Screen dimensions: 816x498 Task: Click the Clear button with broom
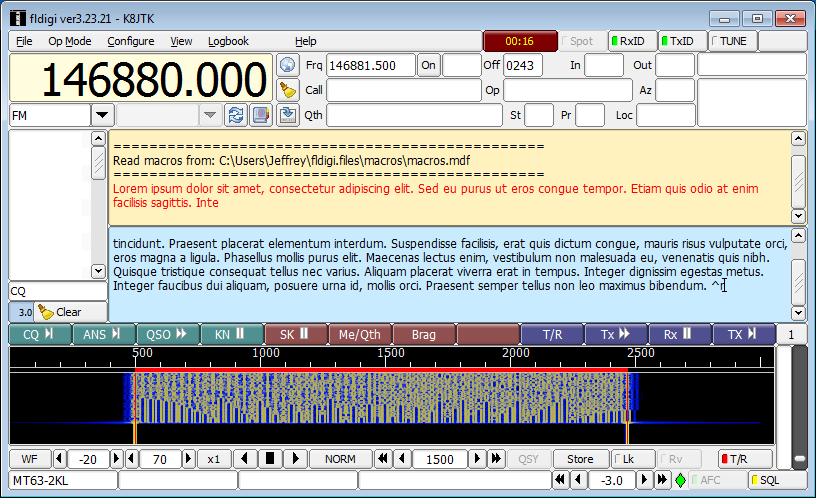pyautogui.click(x=71, y=312)
